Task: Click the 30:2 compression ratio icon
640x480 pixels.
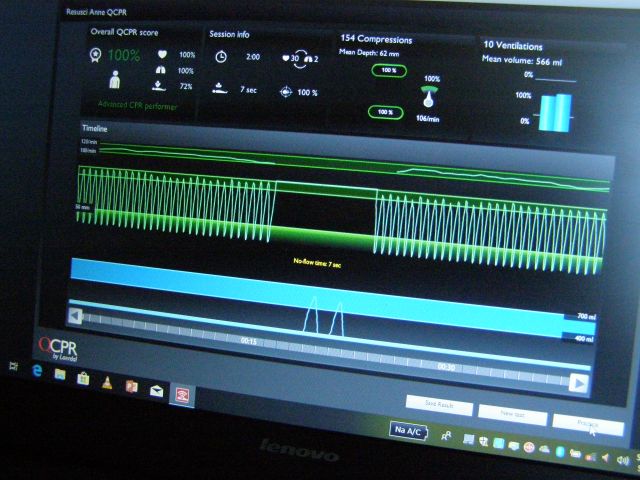Action: (300, 58)
